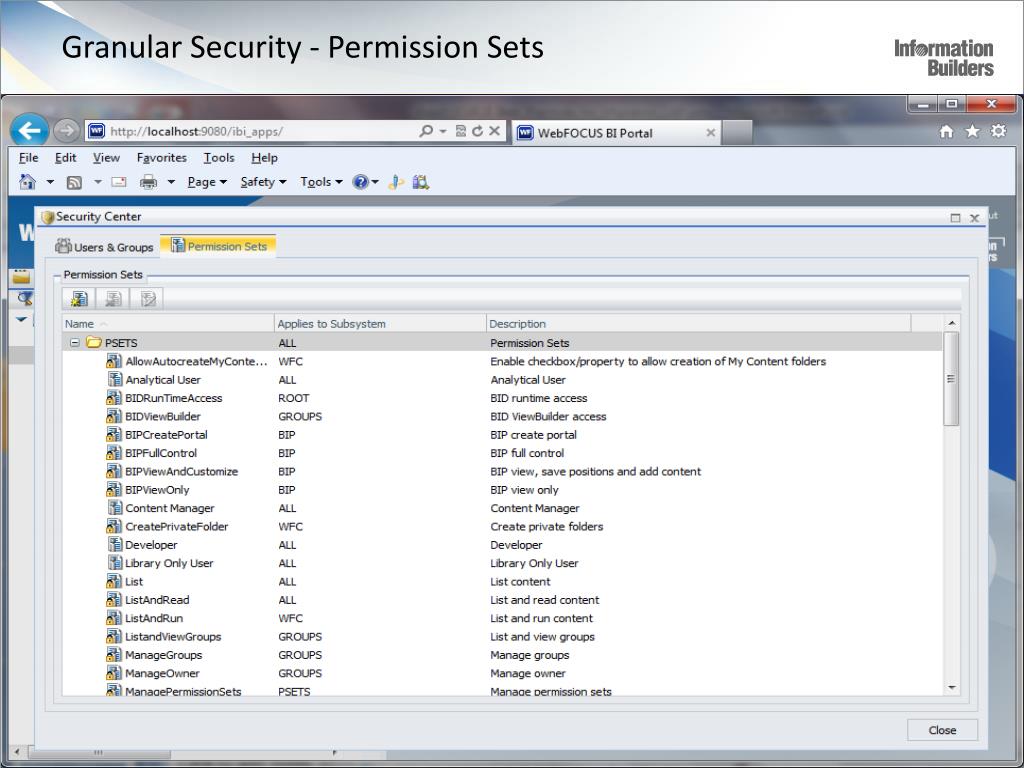This screenshot has width=1024, height=768.
Task: Click the second Permission Sets toolbar icon
Action: pos(114,298)
